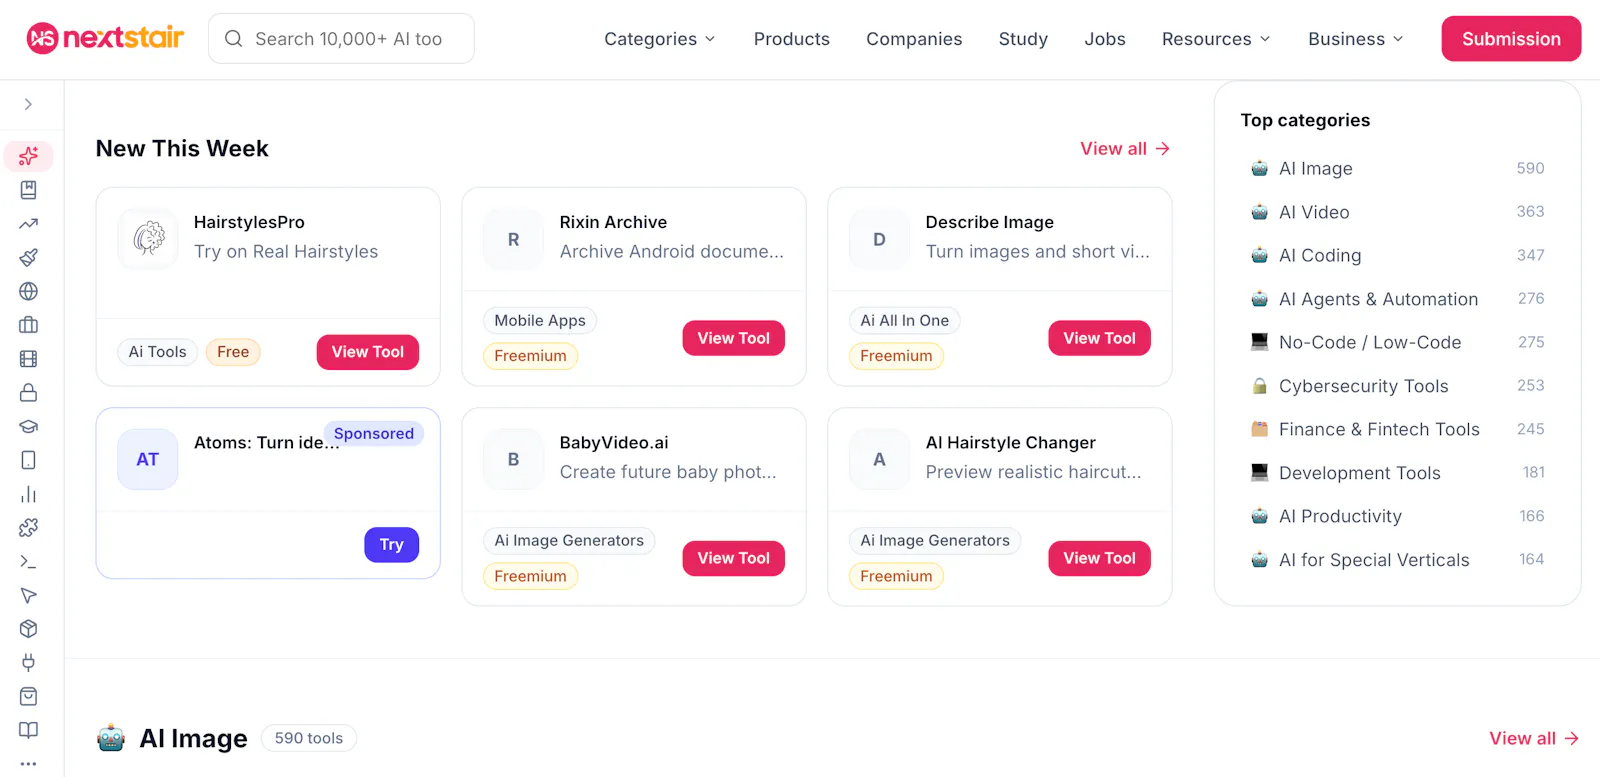The width and height of the screenshot is (1600, 777).
Task: Select the paintbrush sidebar icon
Action: [x=29, y=257]
